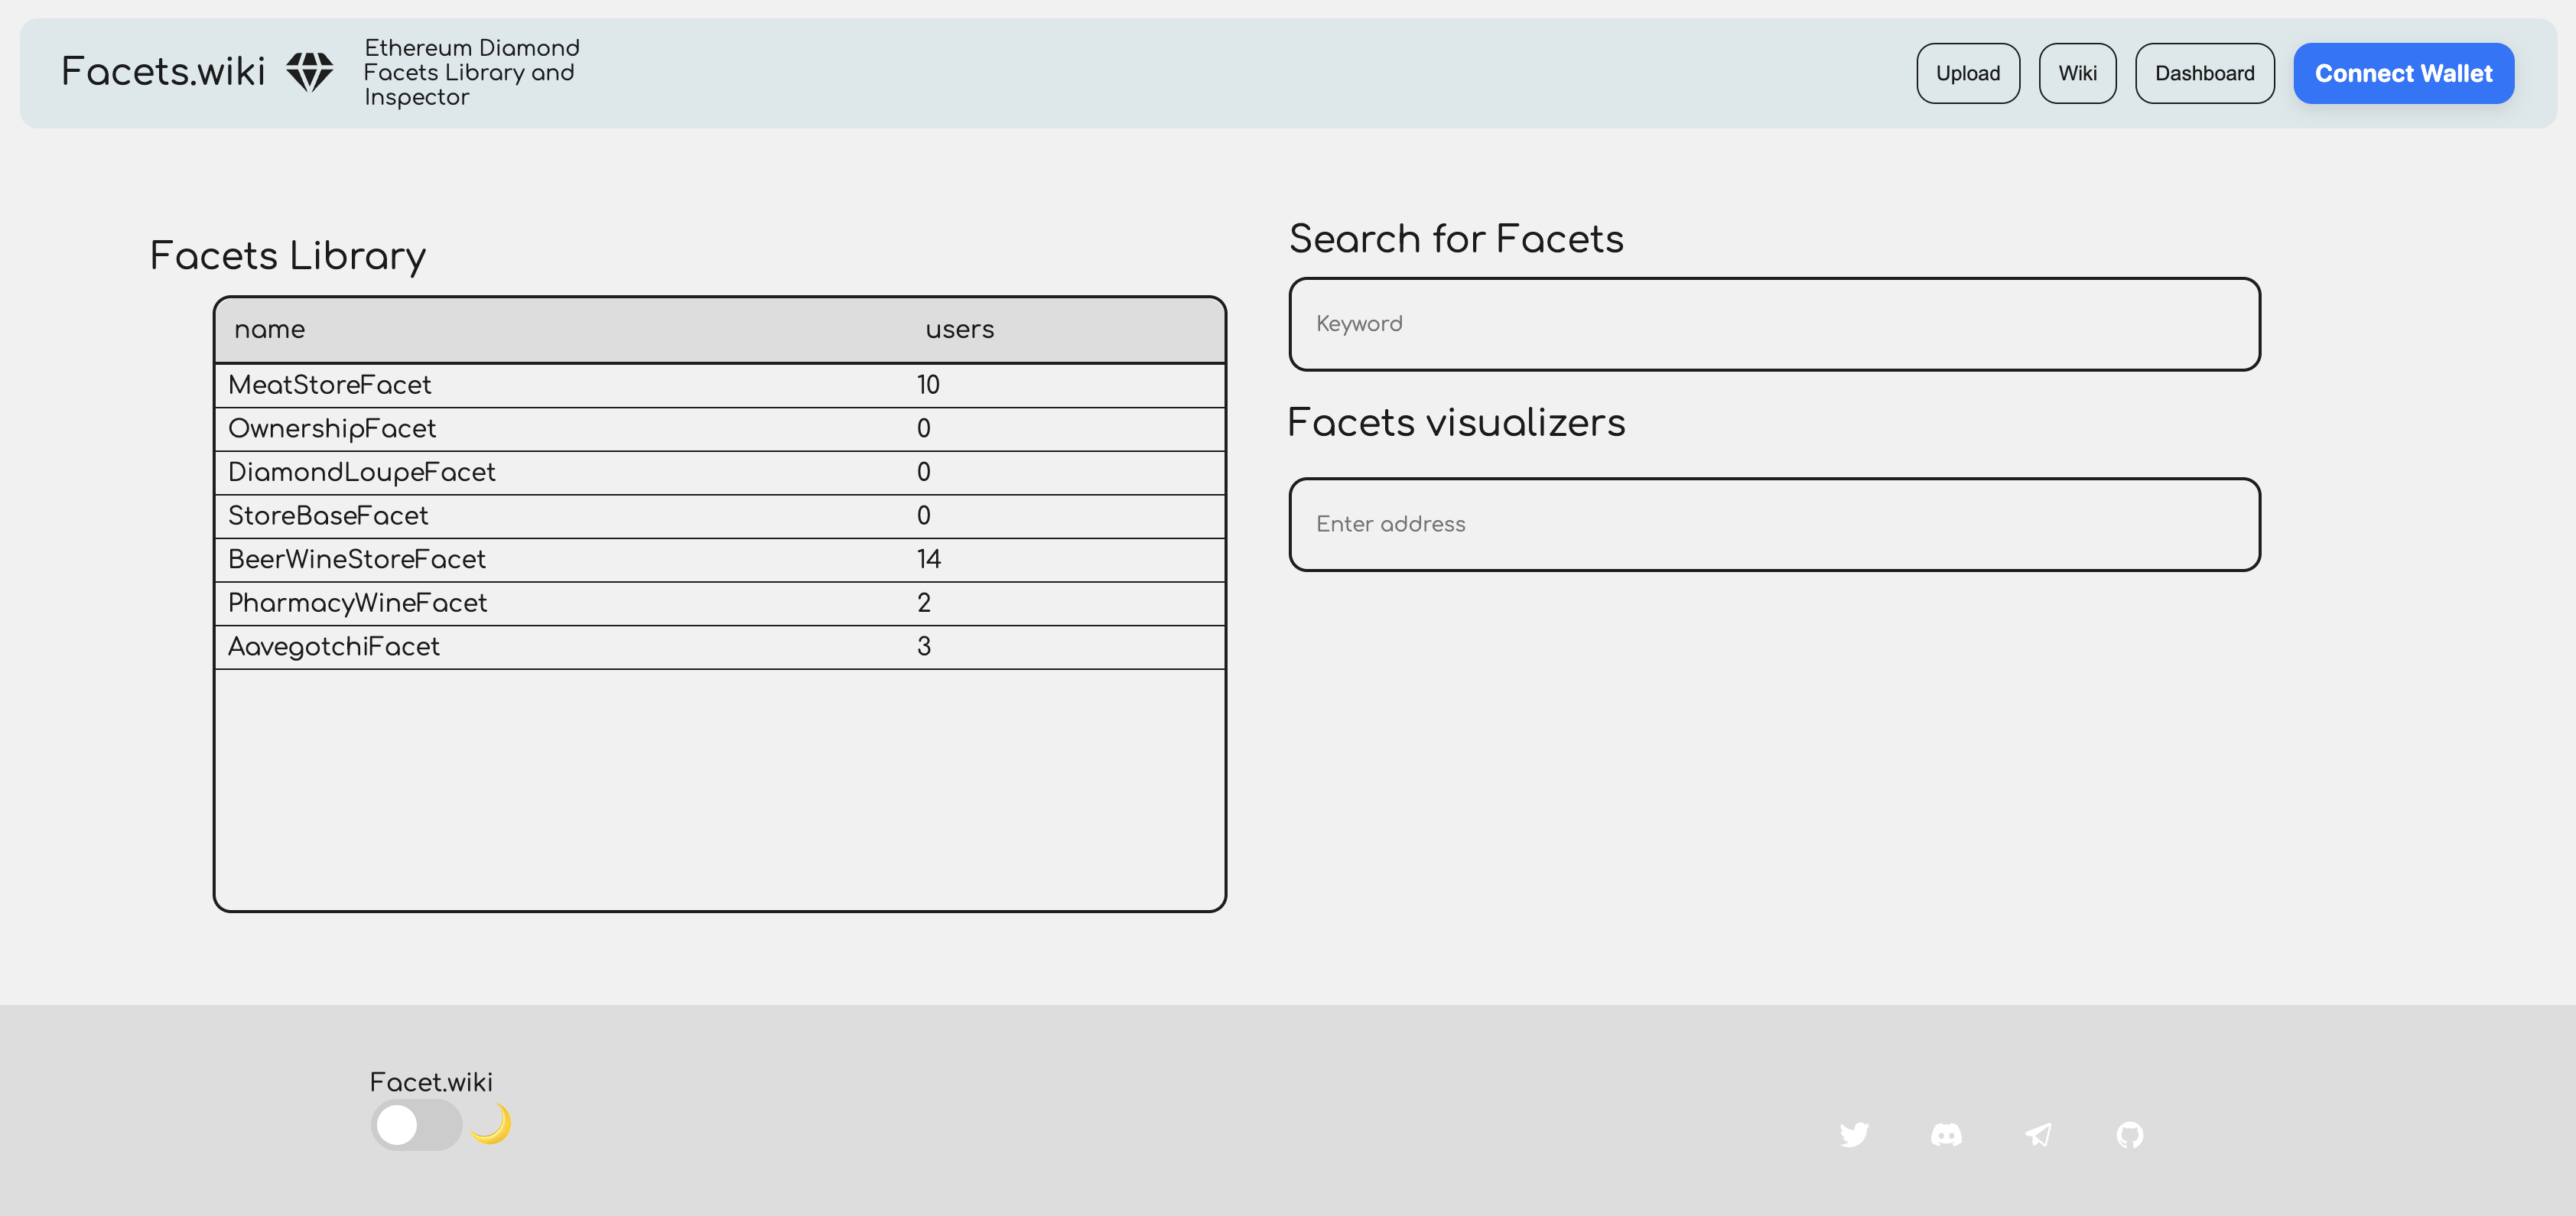The width and height of the screenshot is (2576, 1216).
Task: Open DiamondLoupeFacet entry
Action: tap(362, 472)
